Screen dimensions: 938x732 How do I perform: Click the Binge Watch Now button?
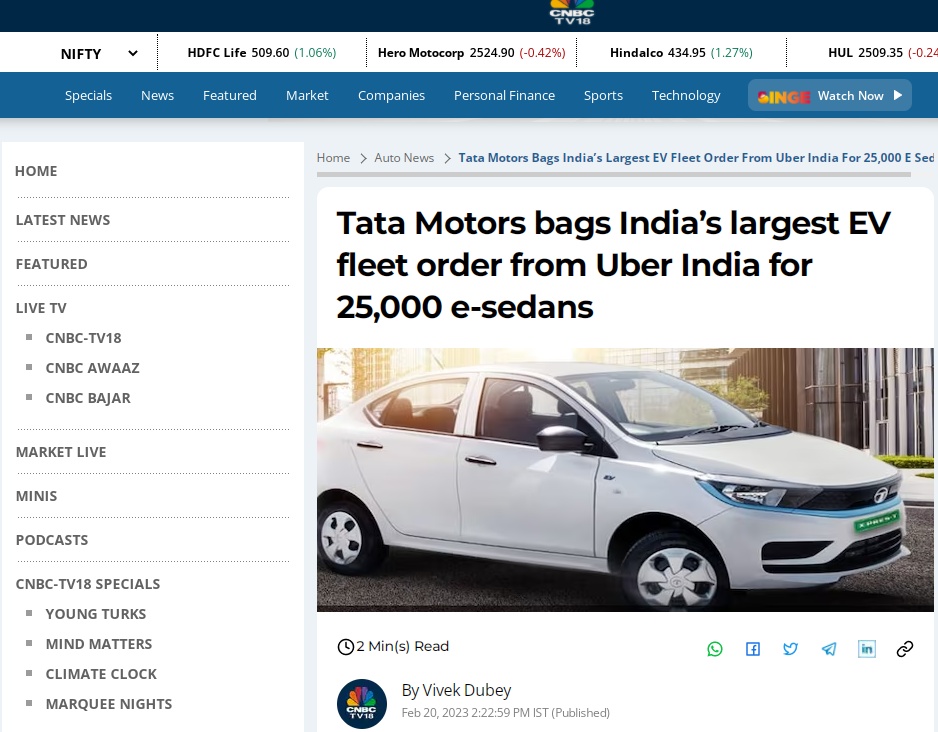tap(830, 95)
